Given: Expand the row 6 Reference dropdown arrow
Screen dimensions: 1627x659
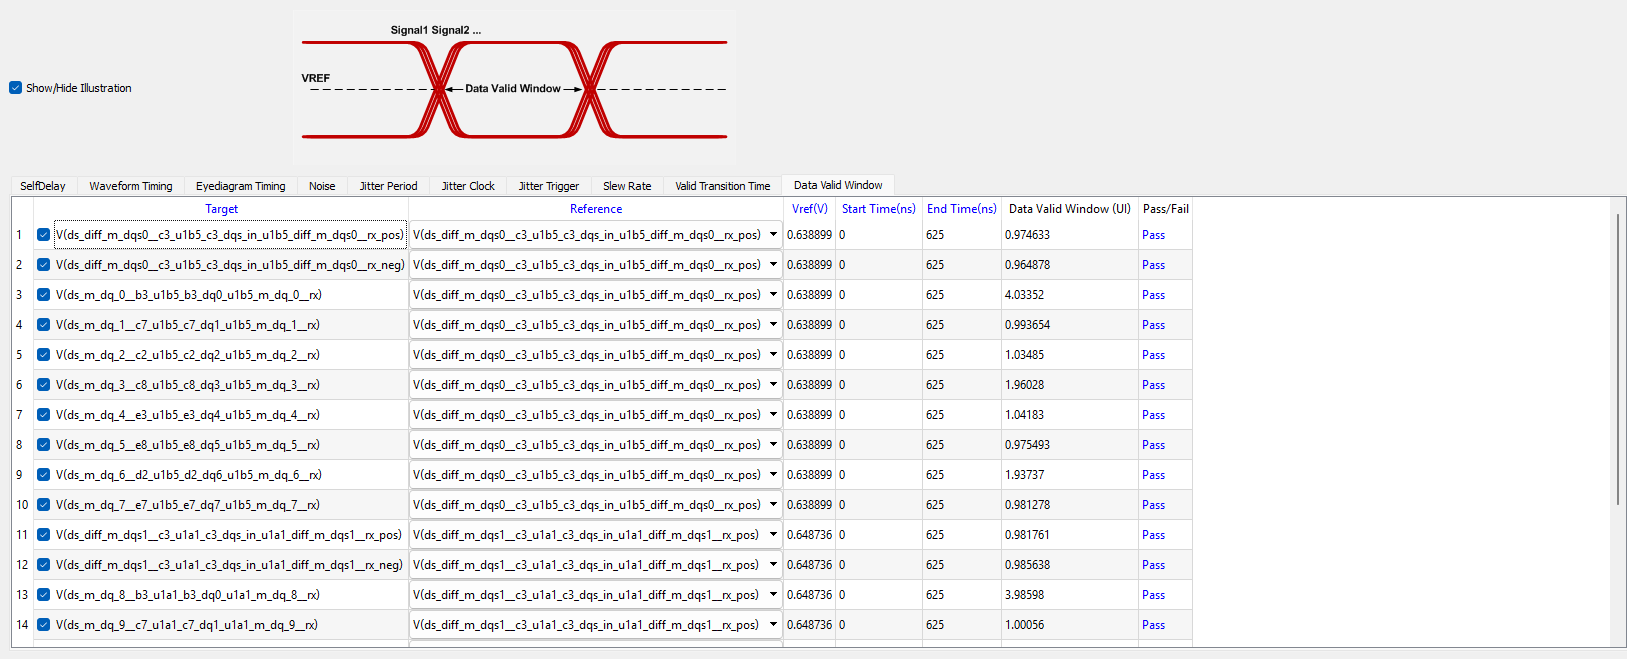Looking at the screenshot, I should [773, 385].
